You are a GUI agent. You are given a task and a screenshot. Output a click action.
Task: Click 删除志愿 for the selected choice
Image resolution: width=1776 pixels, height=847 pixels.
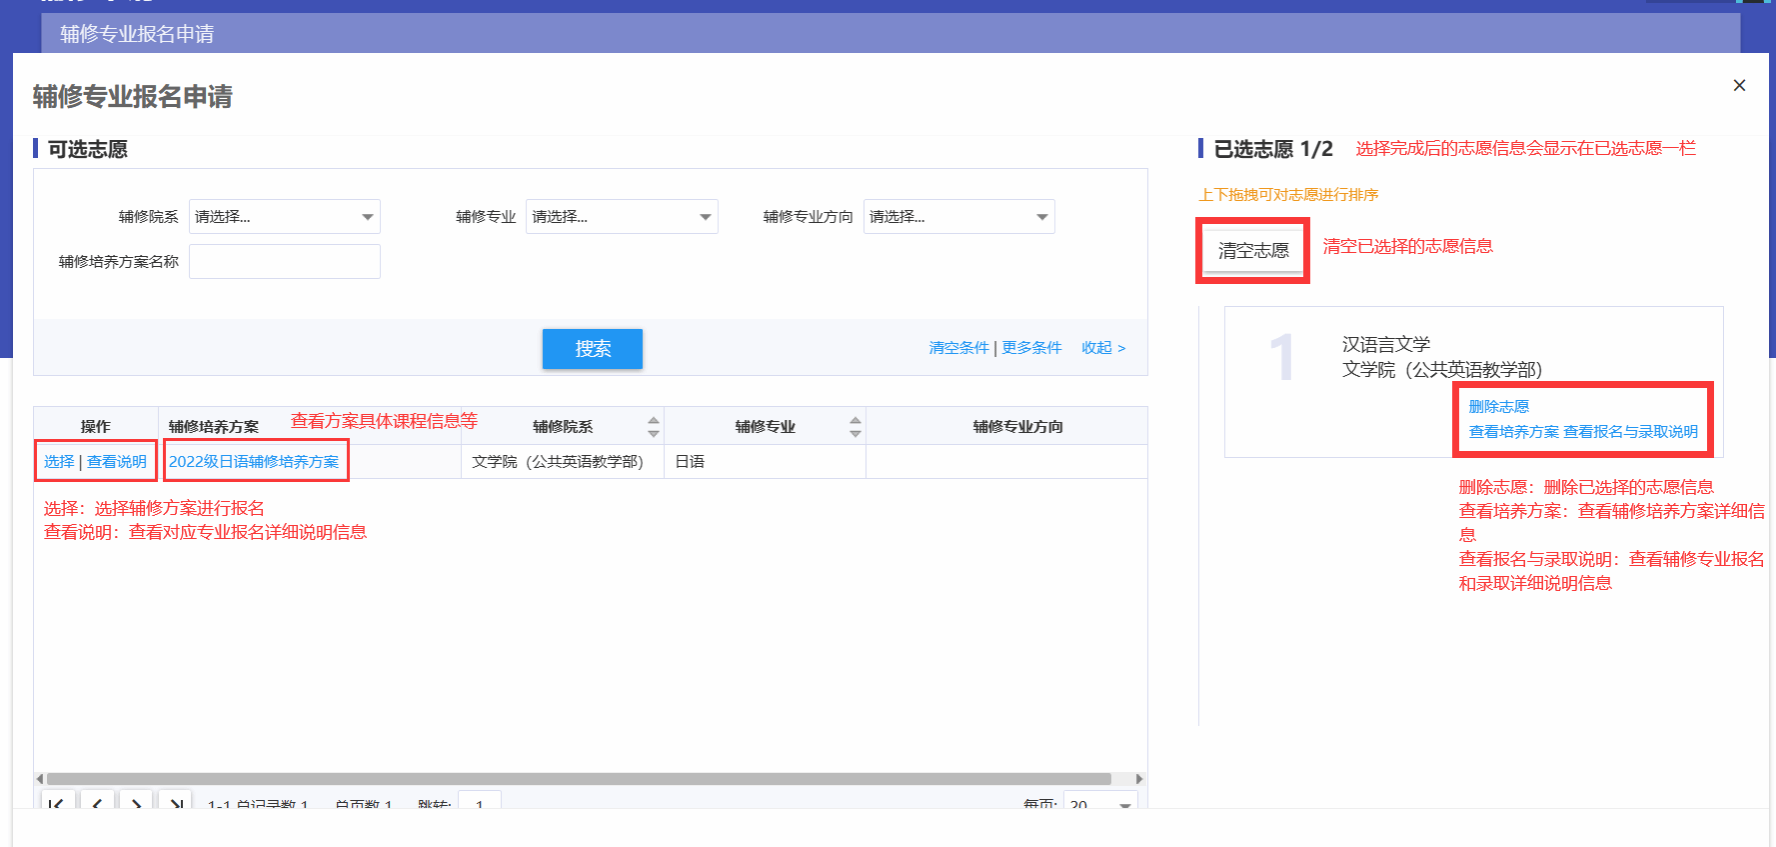(1498, 407)
